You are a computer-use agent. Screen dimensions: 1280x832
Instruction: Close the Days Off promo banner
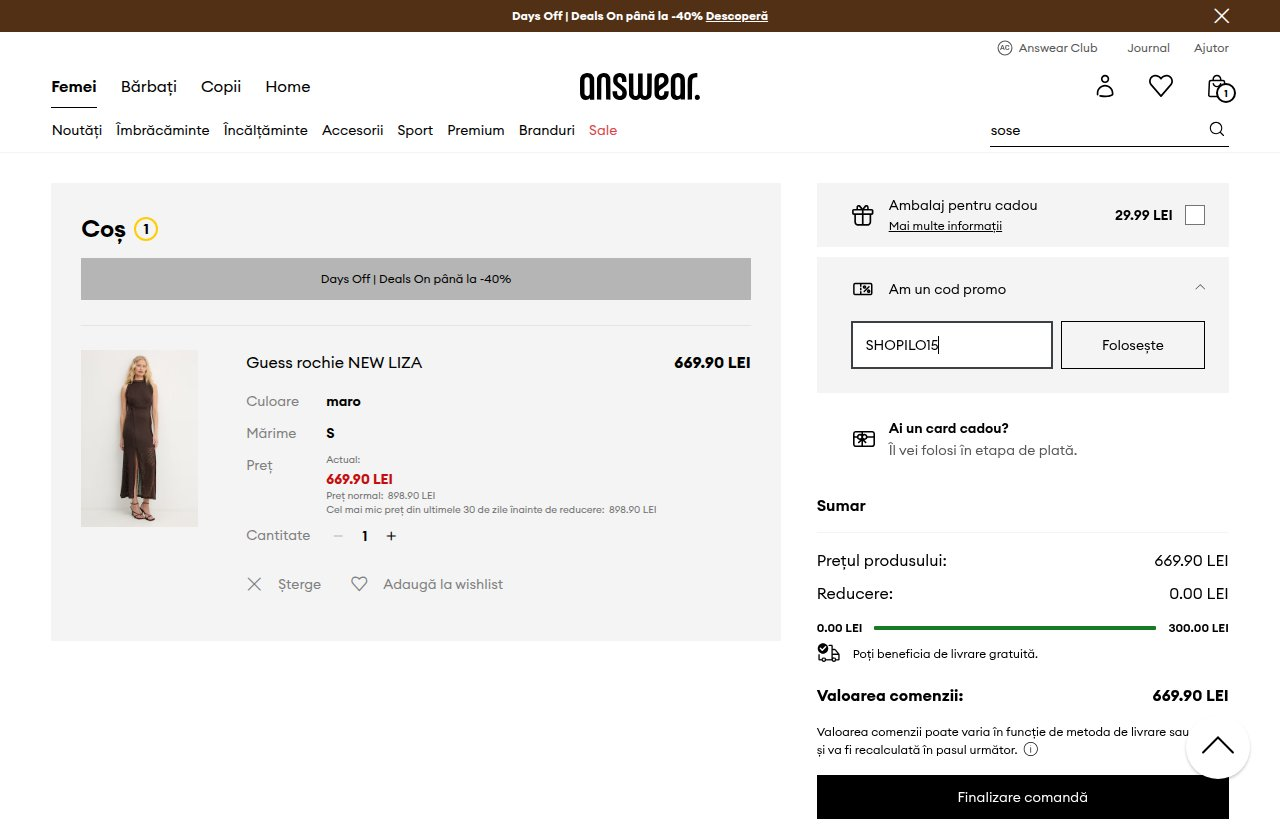(1221, 16)
